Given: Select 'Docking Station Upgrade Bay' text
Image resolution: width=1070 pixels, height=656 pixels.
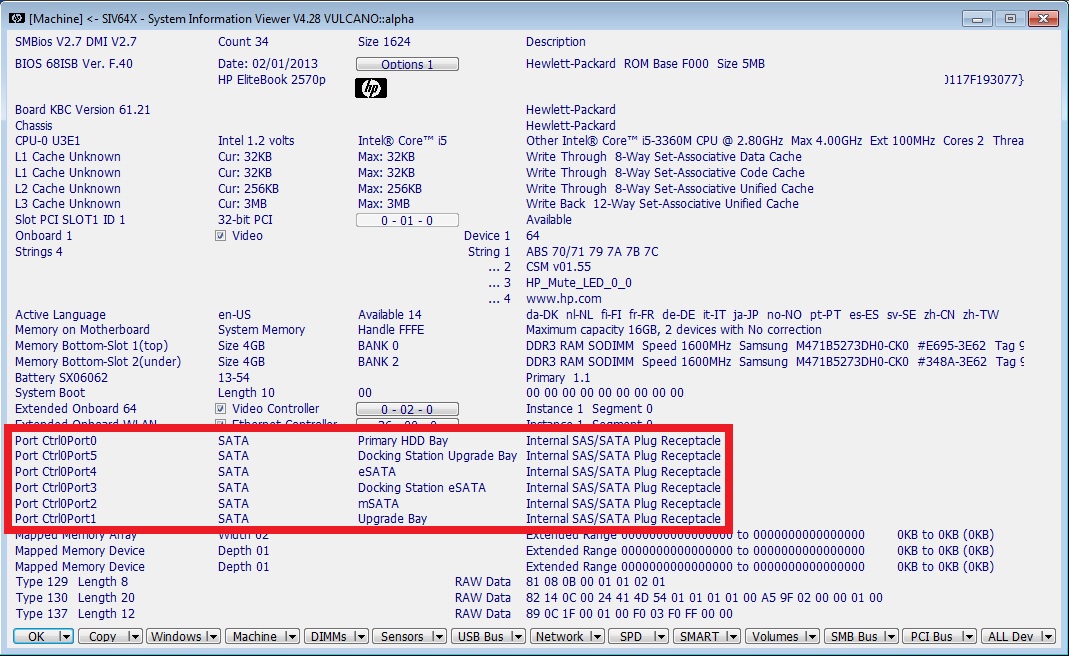Looking at the screenshot, I should pos(437,455).
